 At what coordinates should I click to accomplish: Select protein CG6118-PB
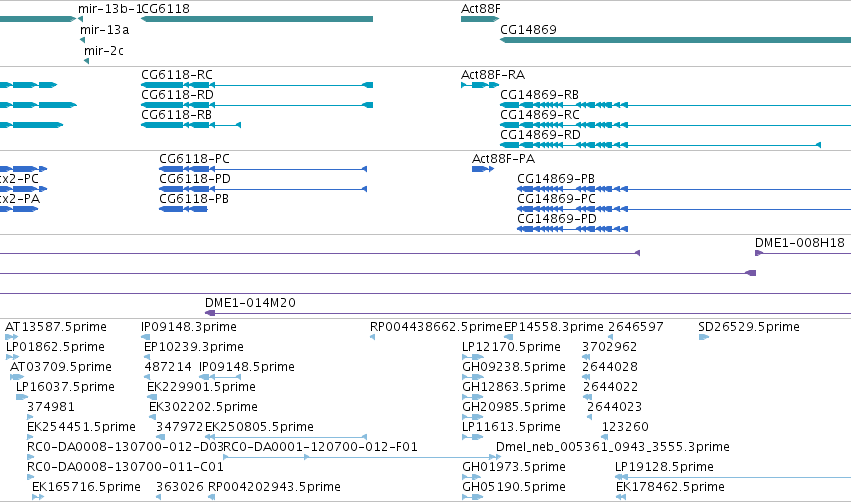(x=183, y=209)
